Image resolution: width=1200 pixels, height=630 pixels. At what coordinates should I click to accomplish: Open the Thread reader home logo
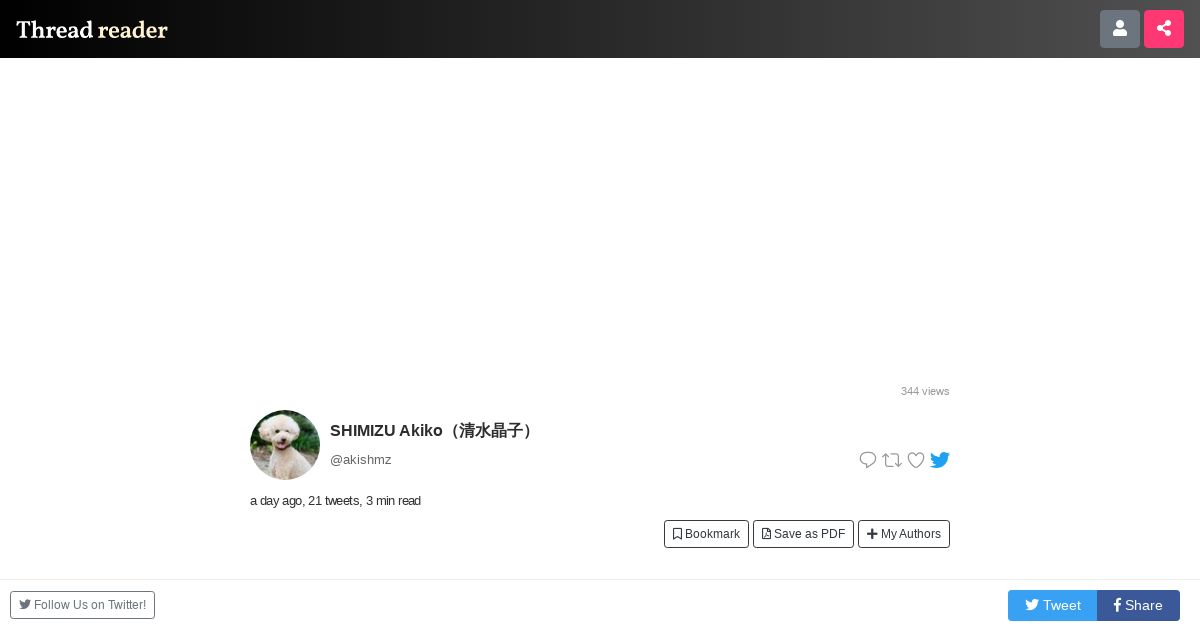point(92,29)
